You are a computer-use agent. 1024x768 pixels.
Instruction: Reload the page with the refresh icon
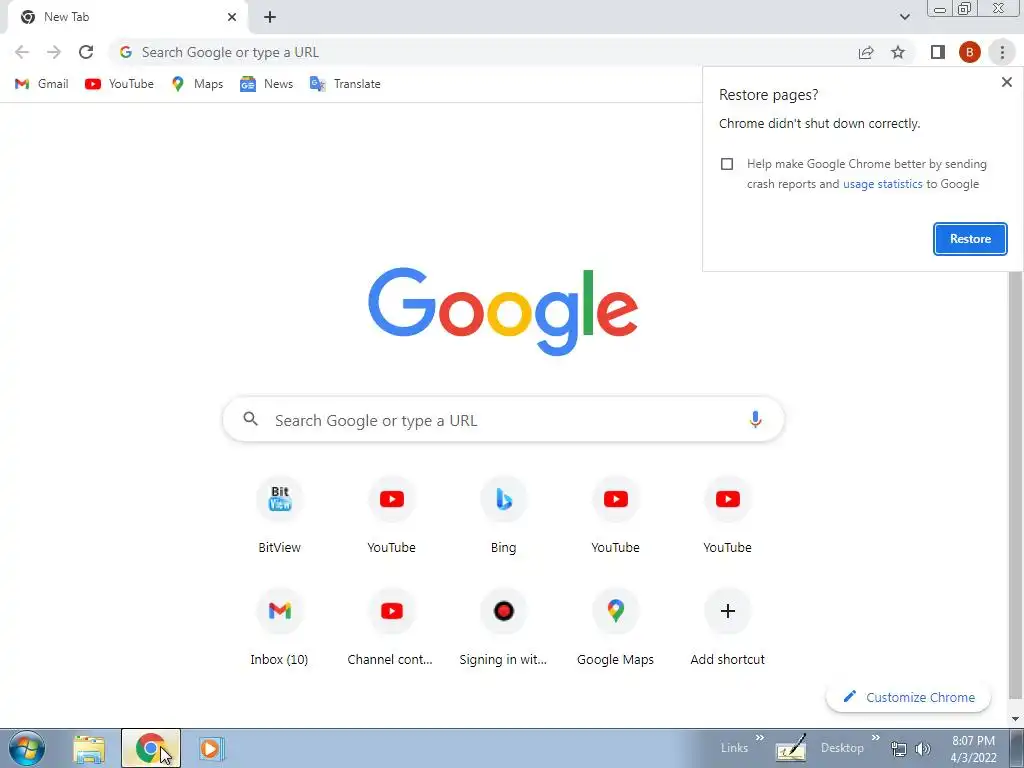[x=86, y=52]
